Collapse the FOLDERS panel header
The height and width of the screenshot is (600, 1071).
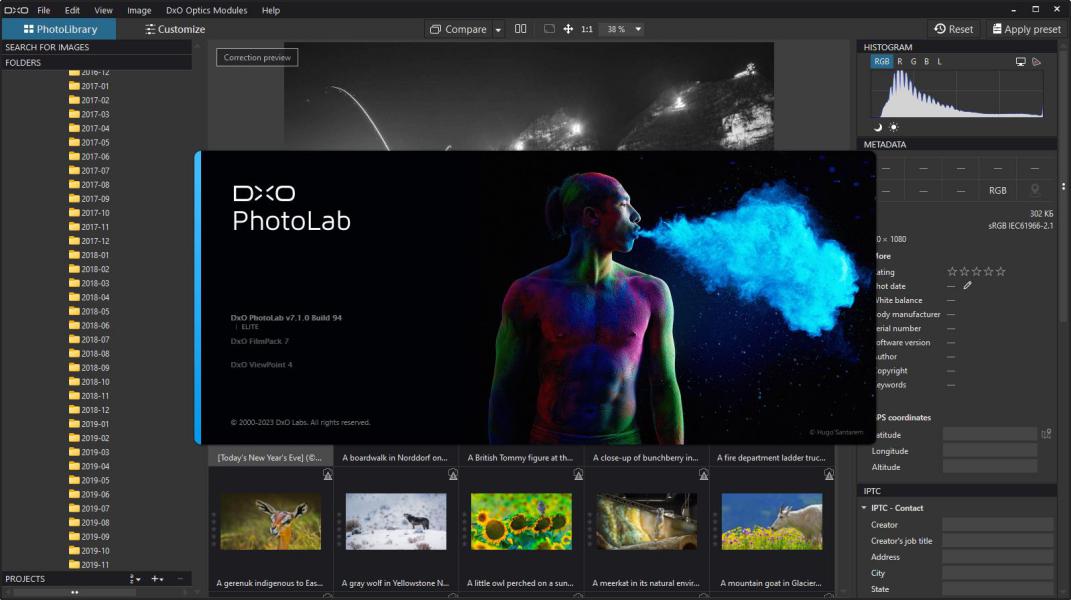click(x=96, y=62)
